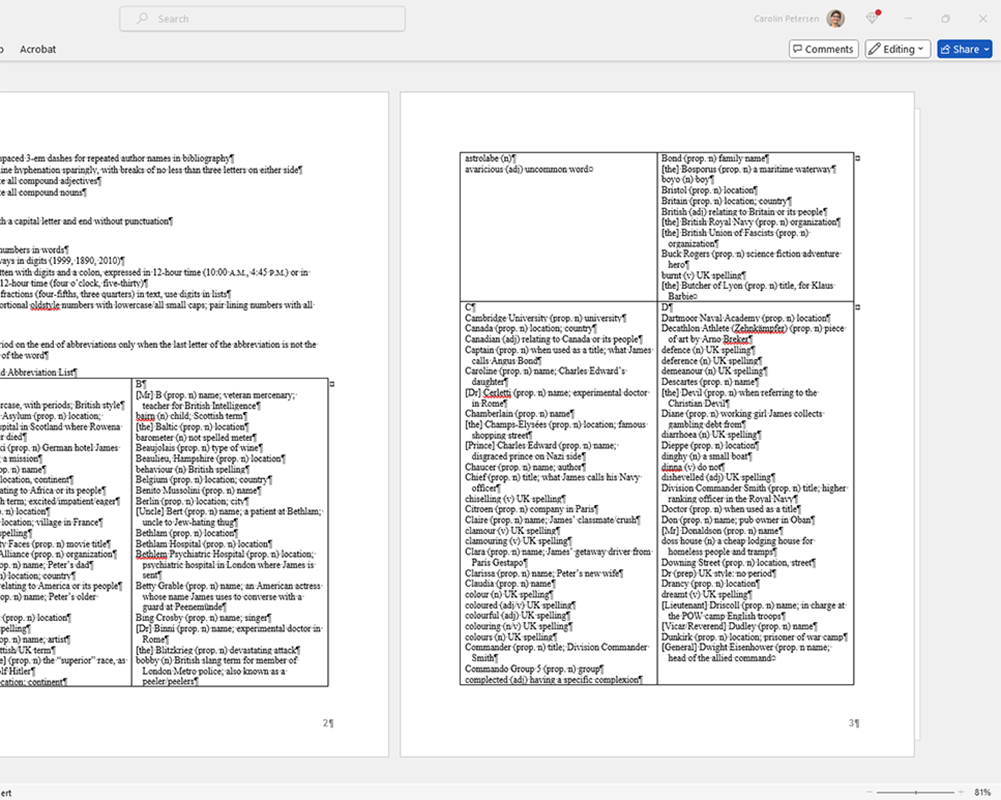
Task: Click the Comments speech bubble icon
Action: pyautogui.click(x=797, y=49)
